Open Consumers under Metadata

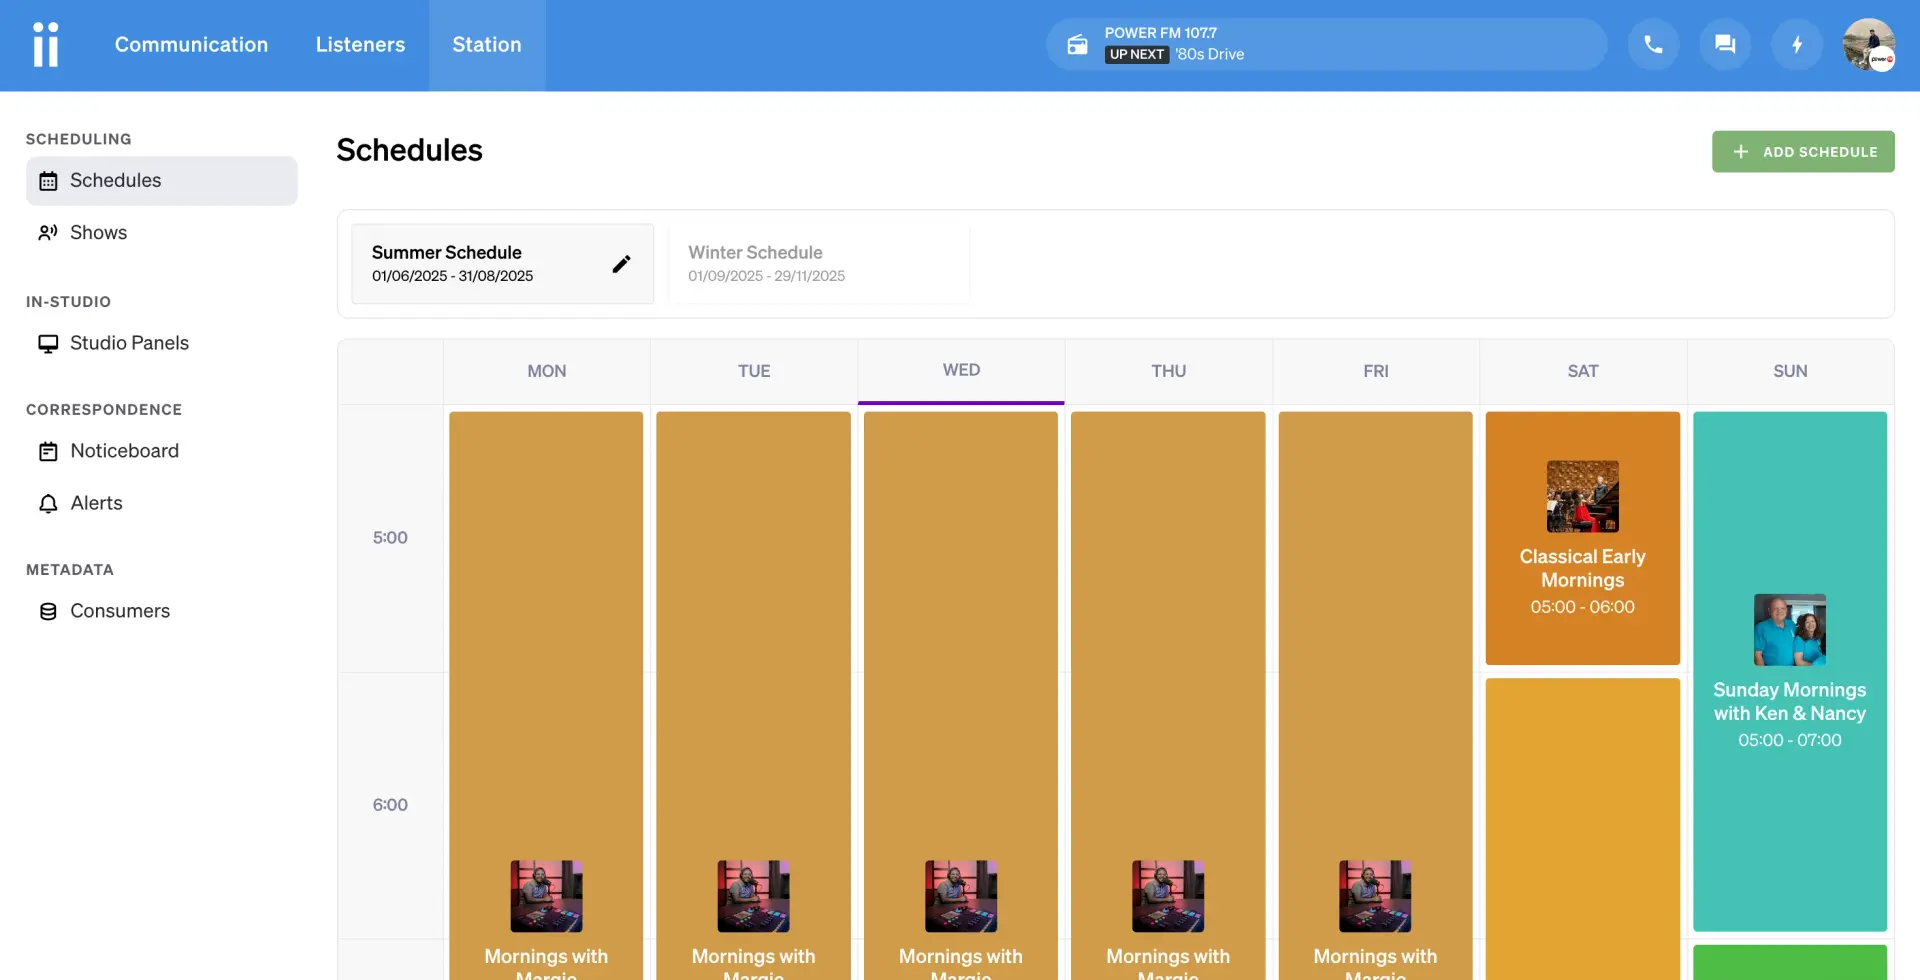pyautogui.click(x=119, y=611)
